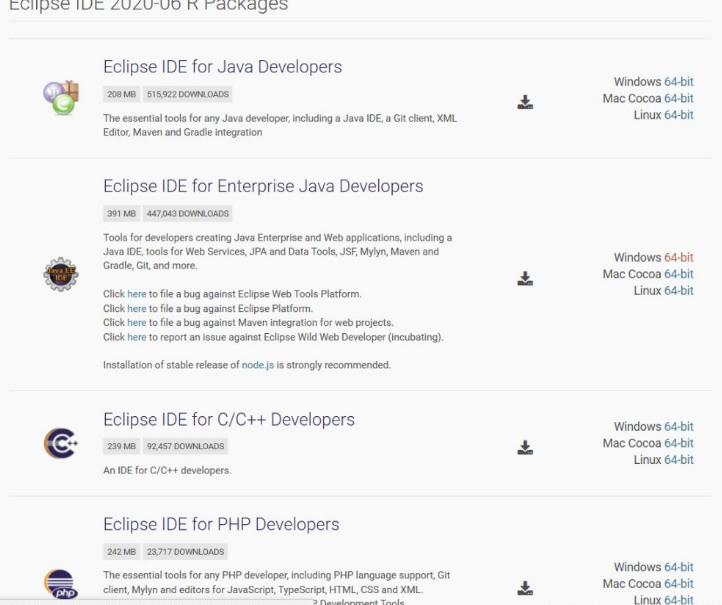The height and width of the screenshot is (605, 722).
Task: Download Java Developers Mac Cocoa 64-bit
Action: (679, 98)
